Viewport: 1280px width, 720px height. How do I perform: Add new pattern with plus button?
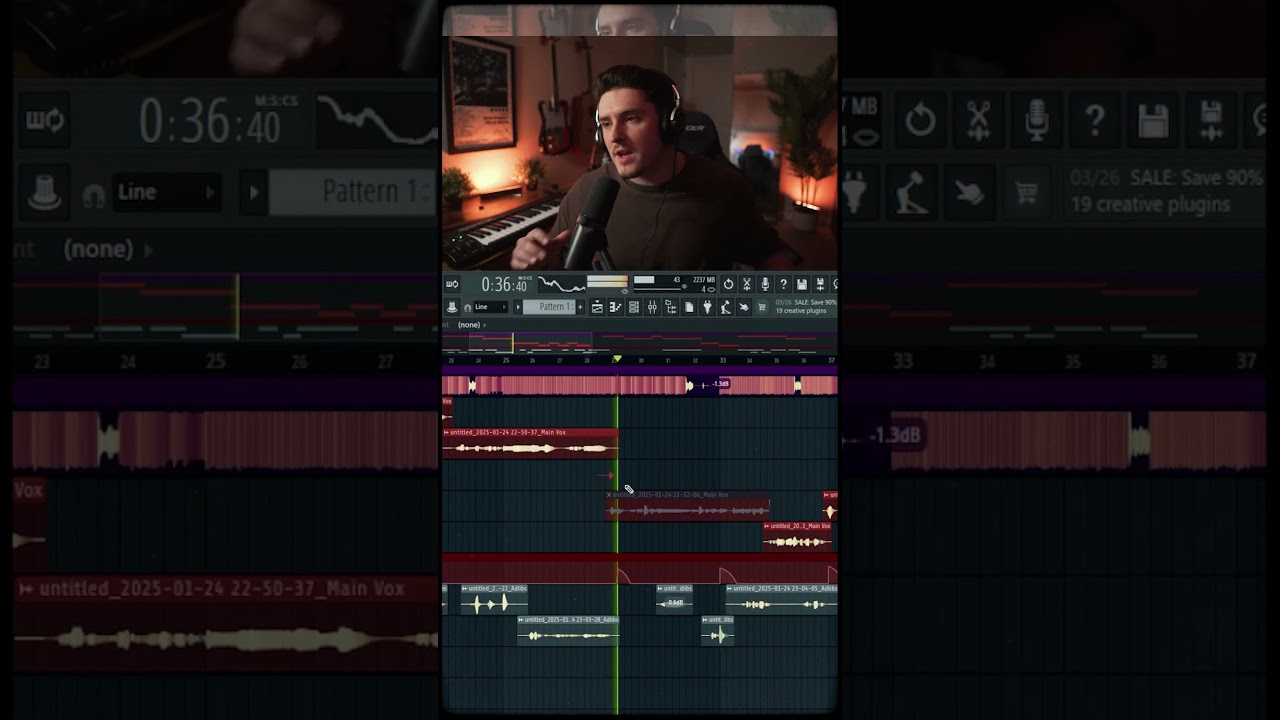[580, 307]
